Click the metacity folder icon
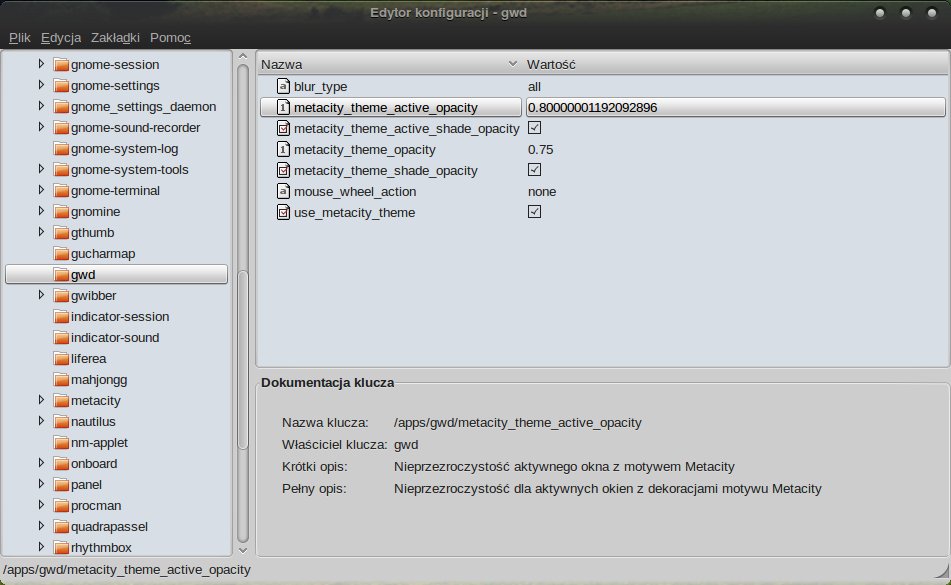 (x=61, y=401)
